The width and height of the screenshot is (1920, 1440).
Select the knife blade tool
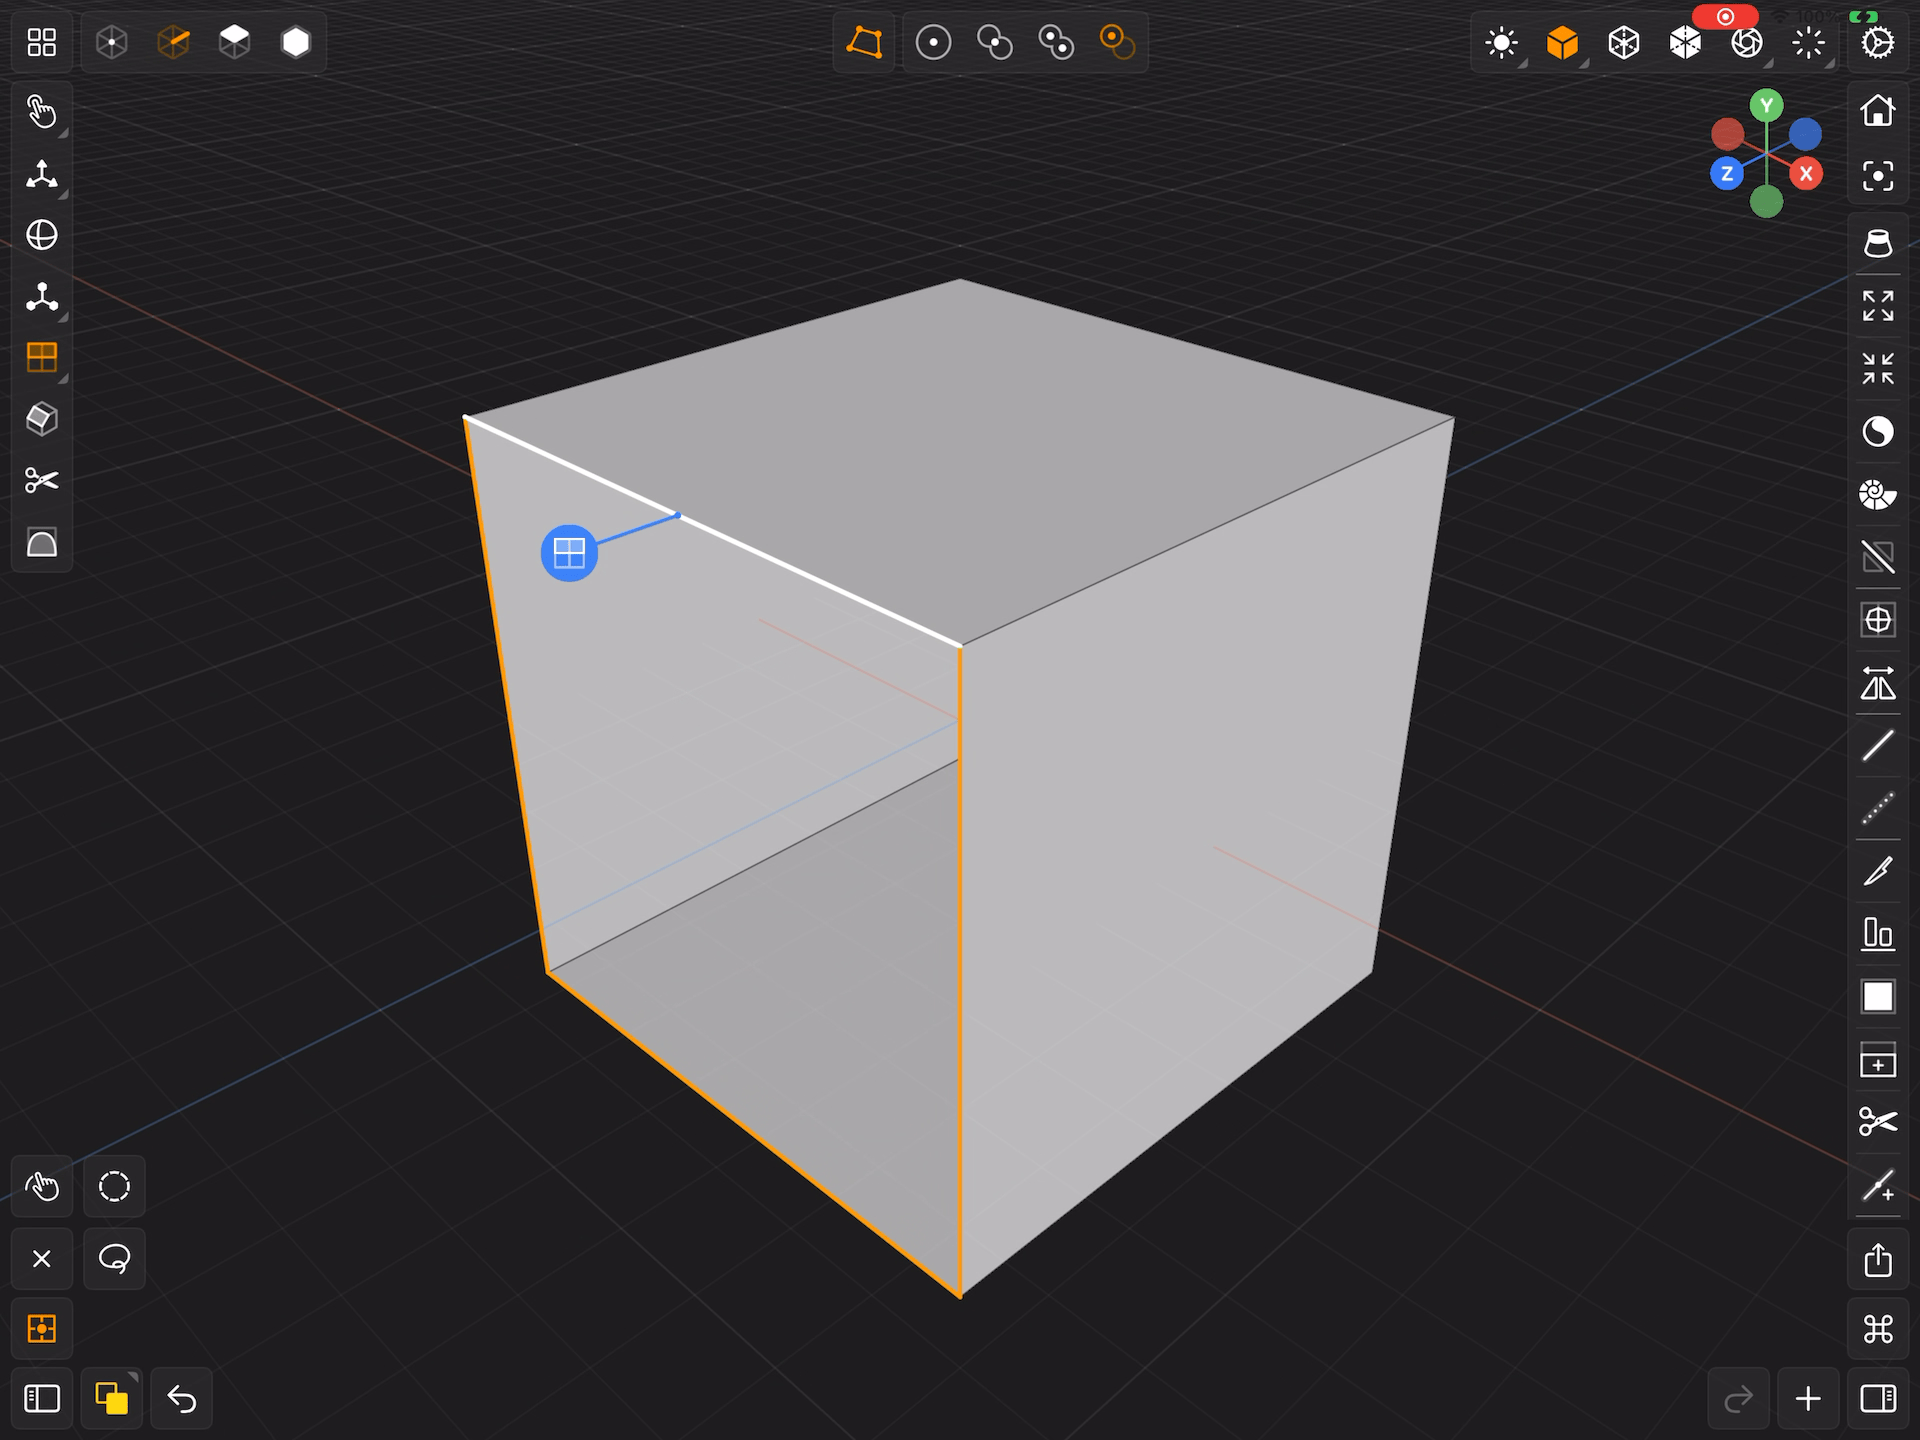pos(1878,871)
